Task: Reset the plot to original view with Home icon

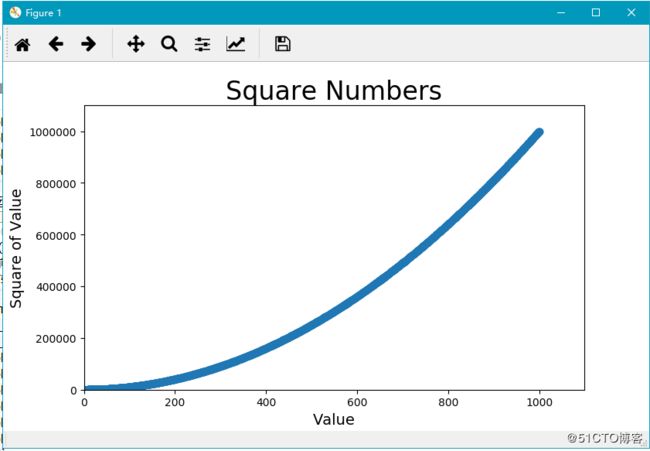Action: point(22,44)
